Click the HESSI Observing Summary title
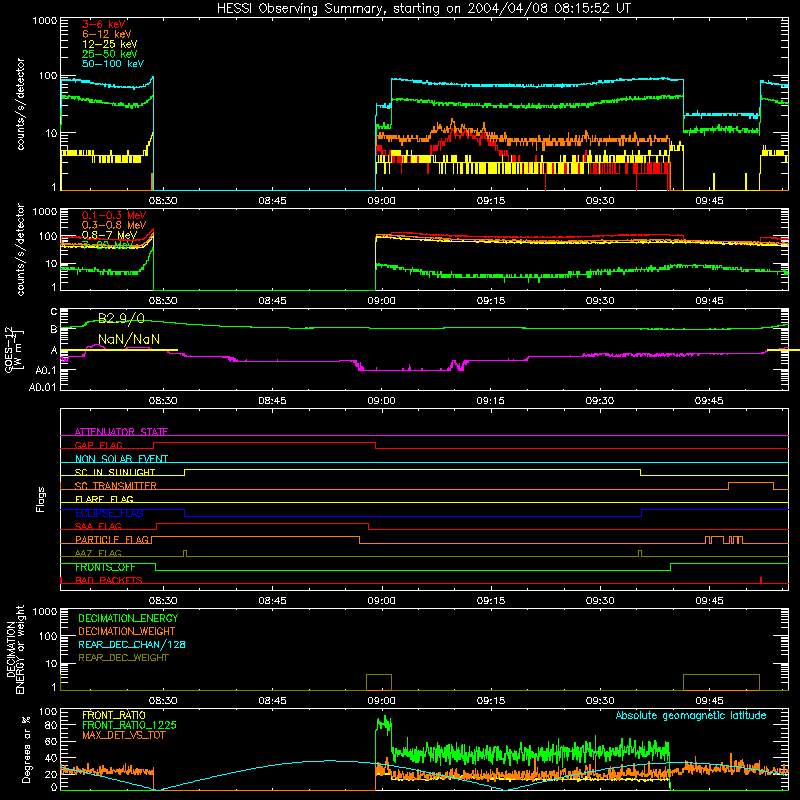Screen dimensions: 800x800 tap(423, 9)
